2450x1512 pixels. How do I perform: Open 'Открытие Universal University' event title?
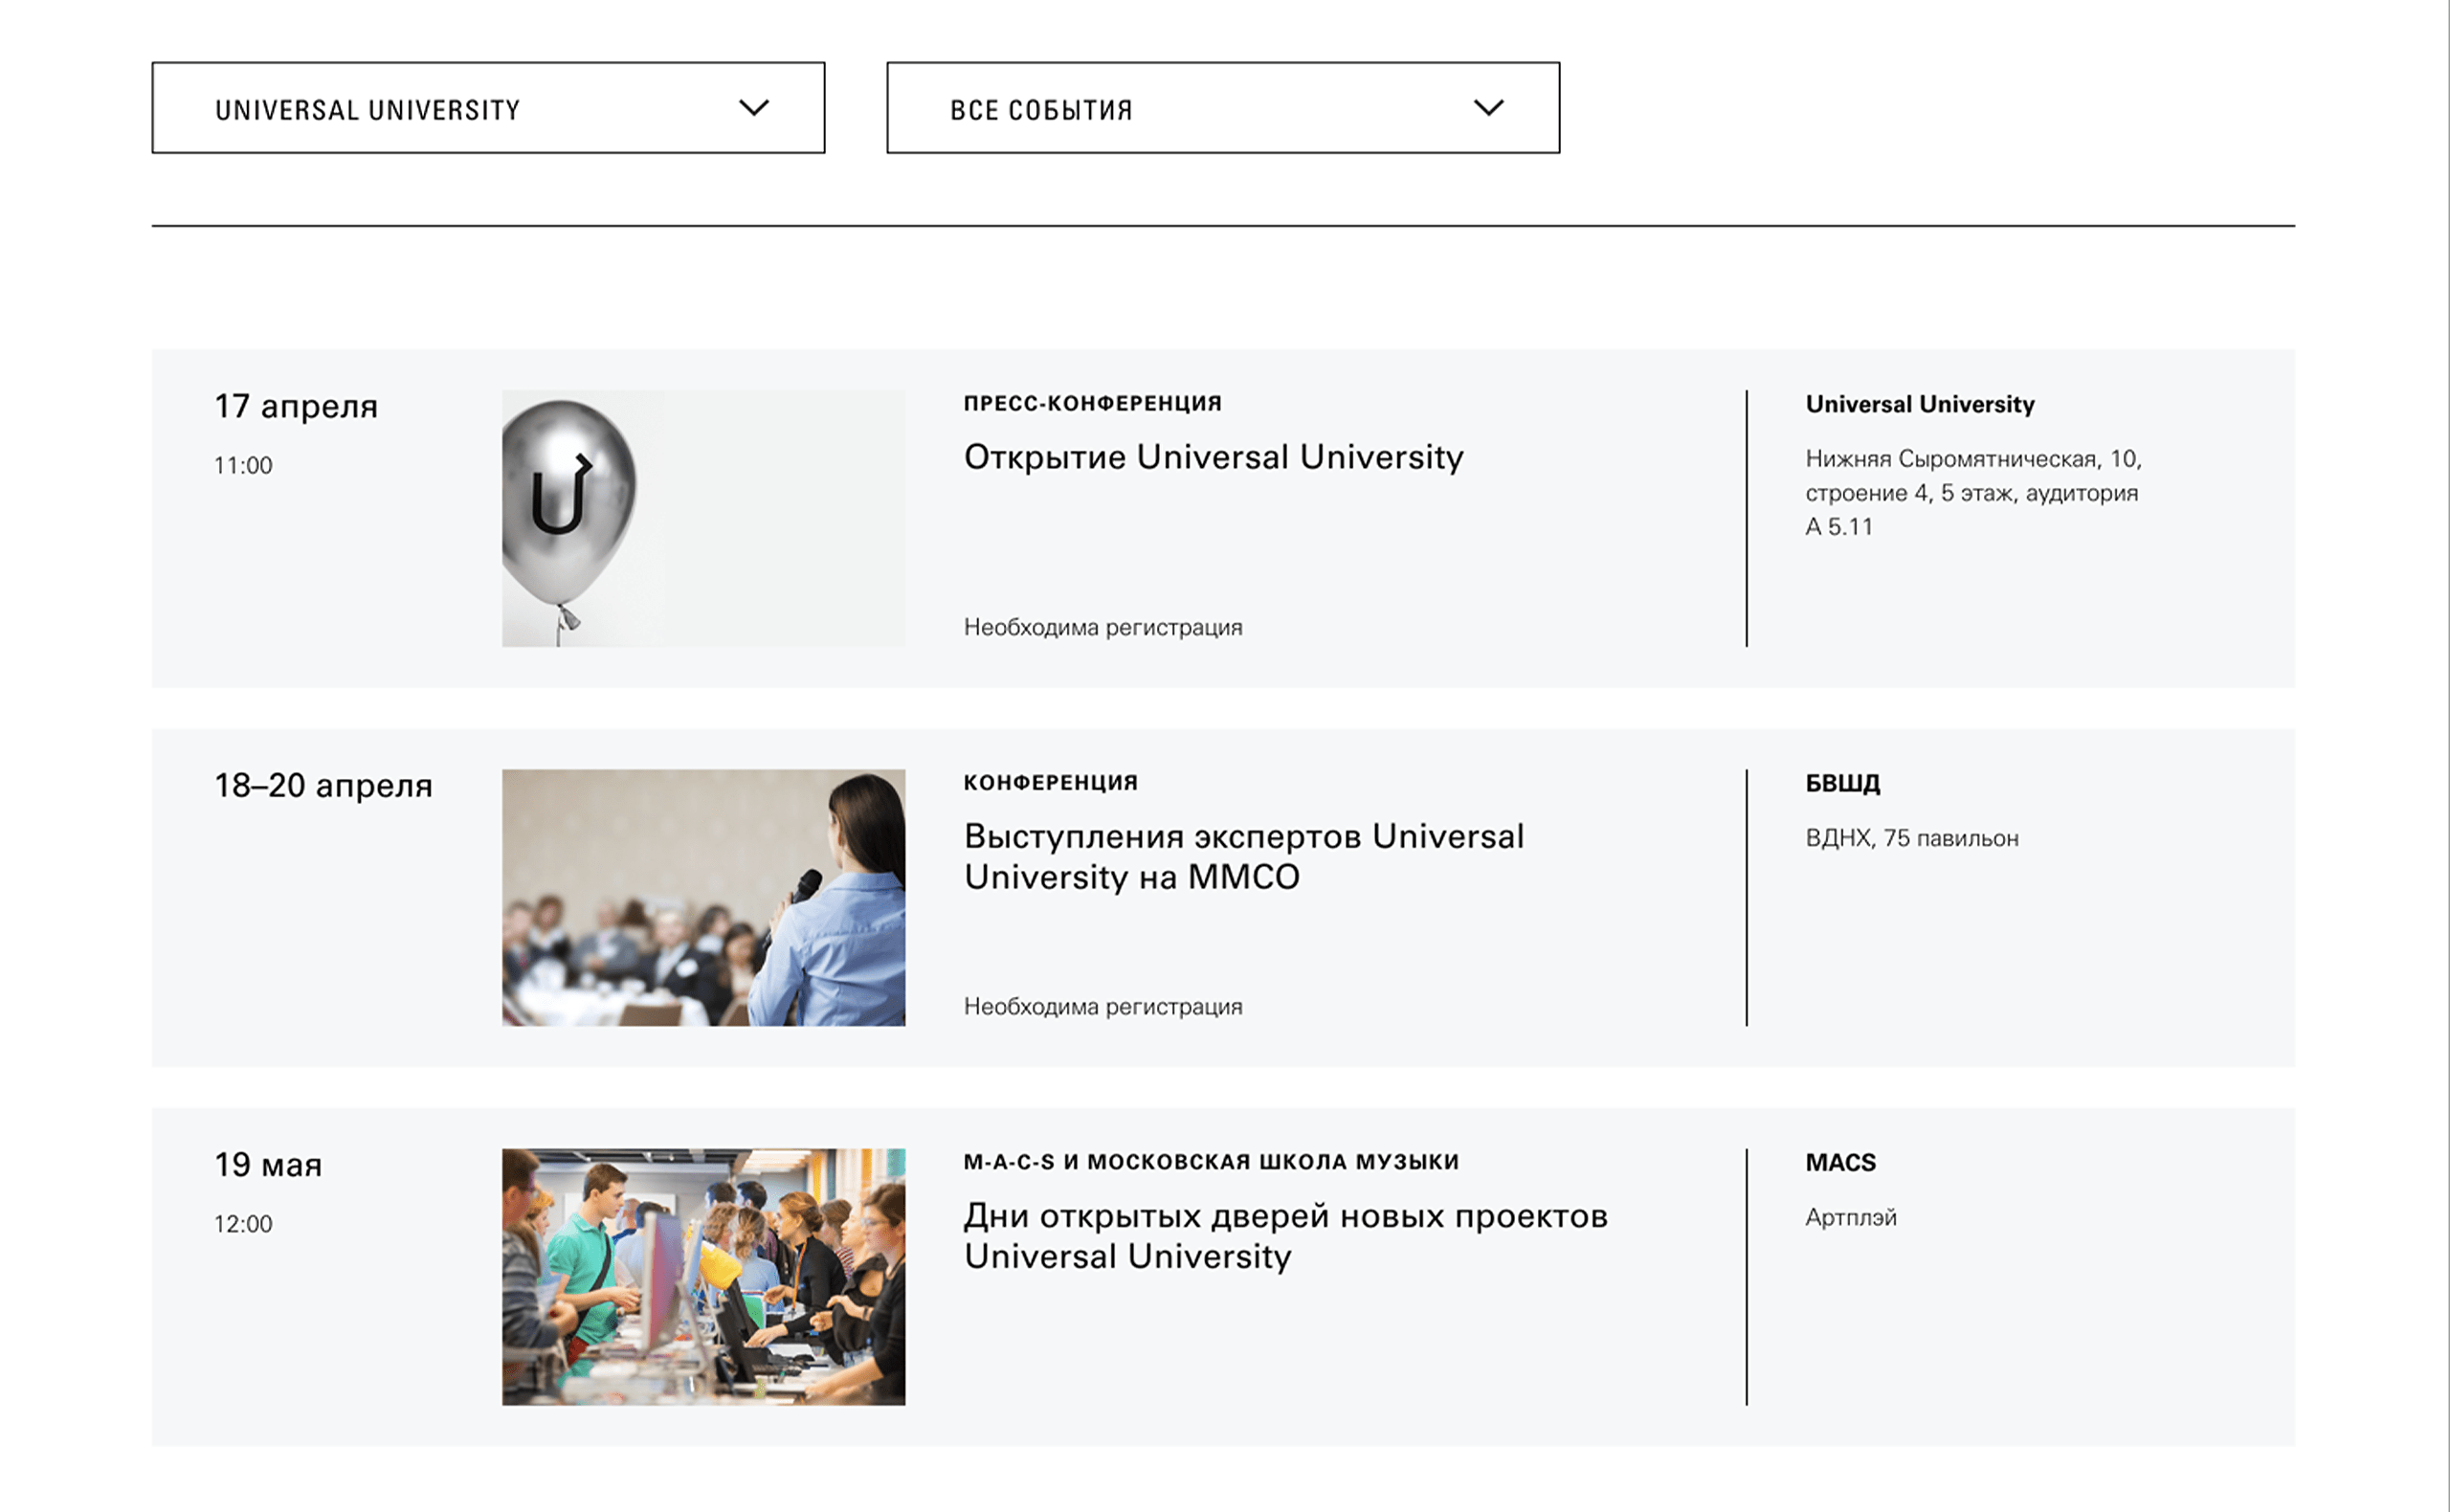(1213, 457)
